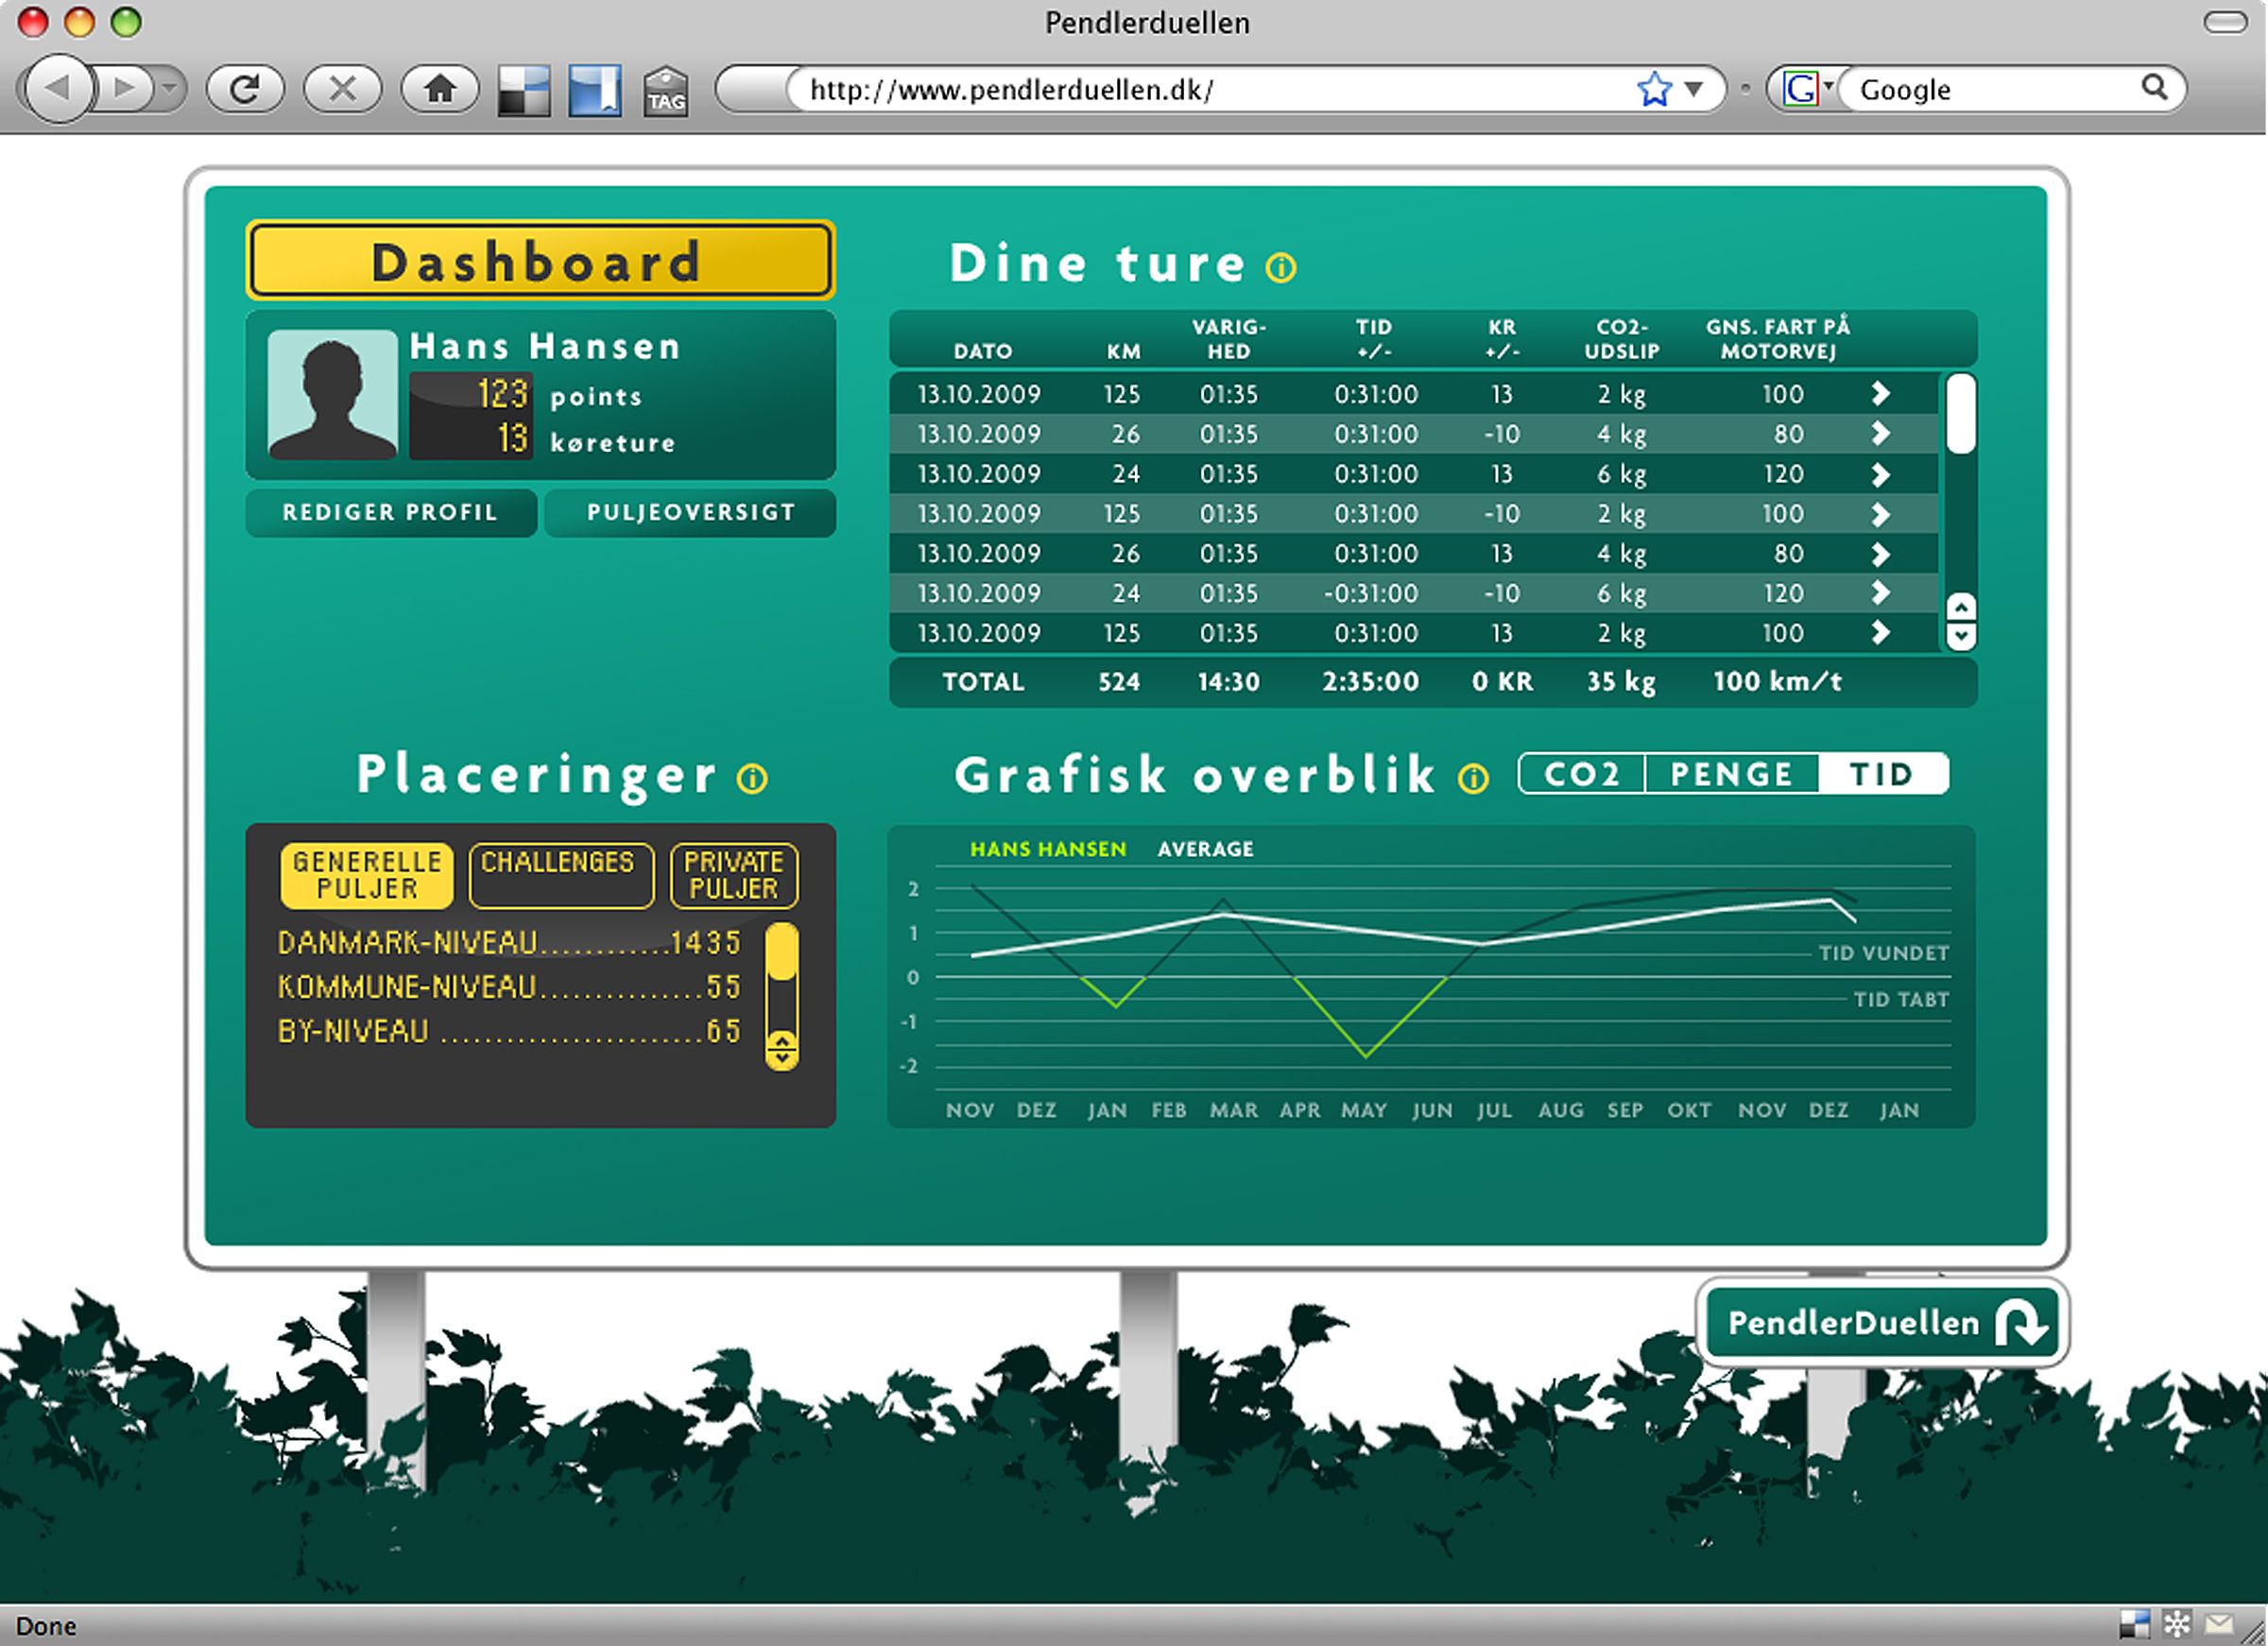
Task: Click the PendlerDuellen logo sign
Action: 1881,1322
